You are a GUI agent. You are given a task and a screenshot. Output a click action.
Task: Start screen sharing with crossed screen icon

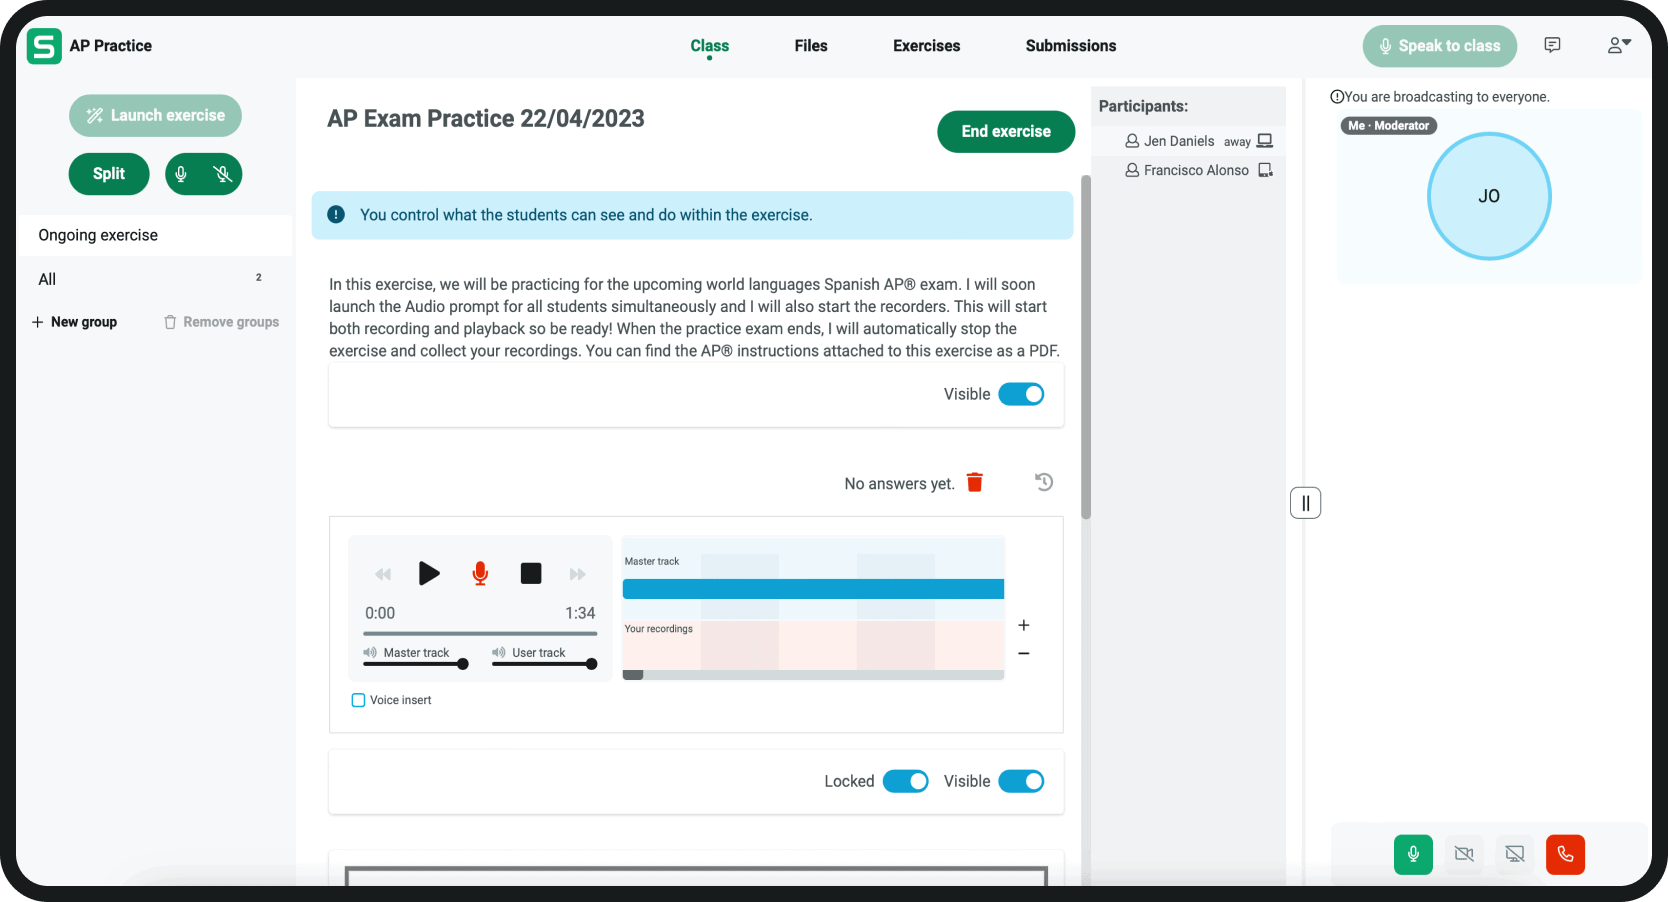[1515, 854]
